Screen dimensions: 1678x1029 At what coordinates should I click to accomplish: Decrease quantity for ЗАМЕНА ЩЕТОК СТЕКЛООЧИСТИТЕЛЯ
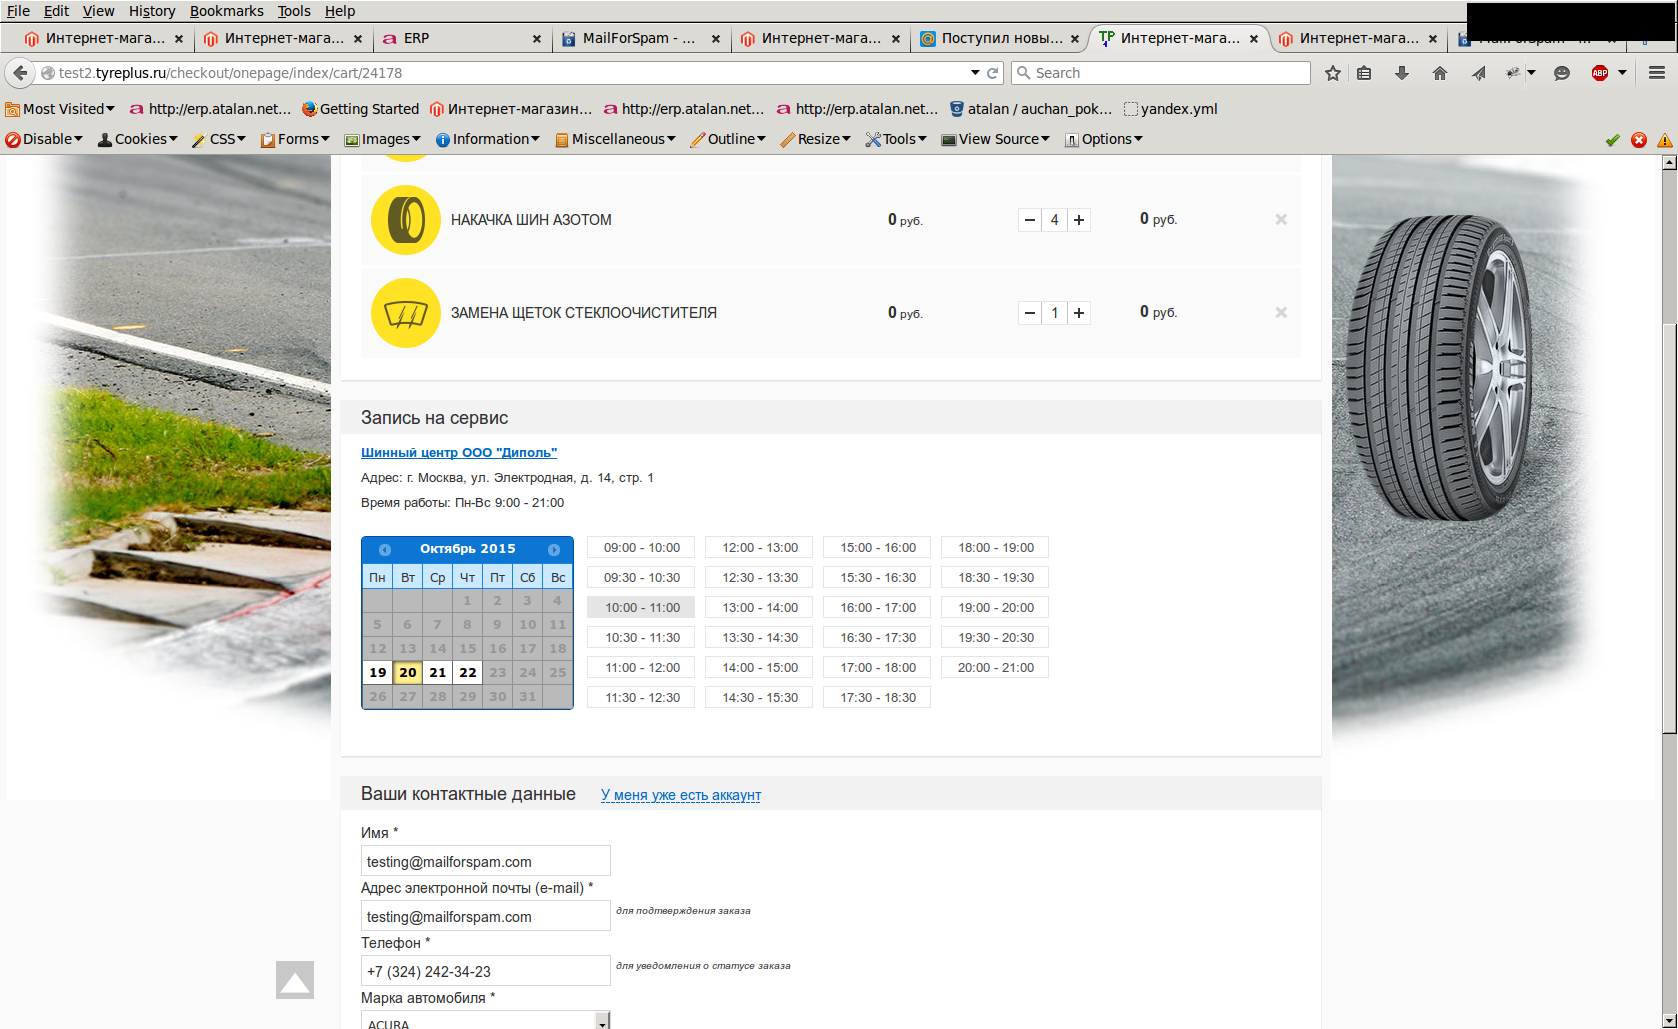pyautogui.click(x=1030, y=313)
